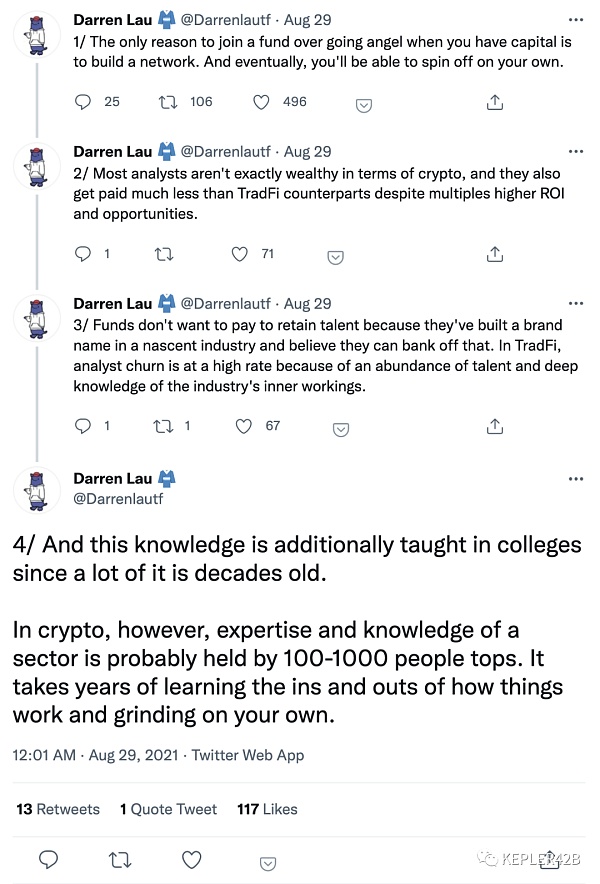
Task: Open the Twitter Web App source link
Action: pyautogui.click(x=248, y=755)
